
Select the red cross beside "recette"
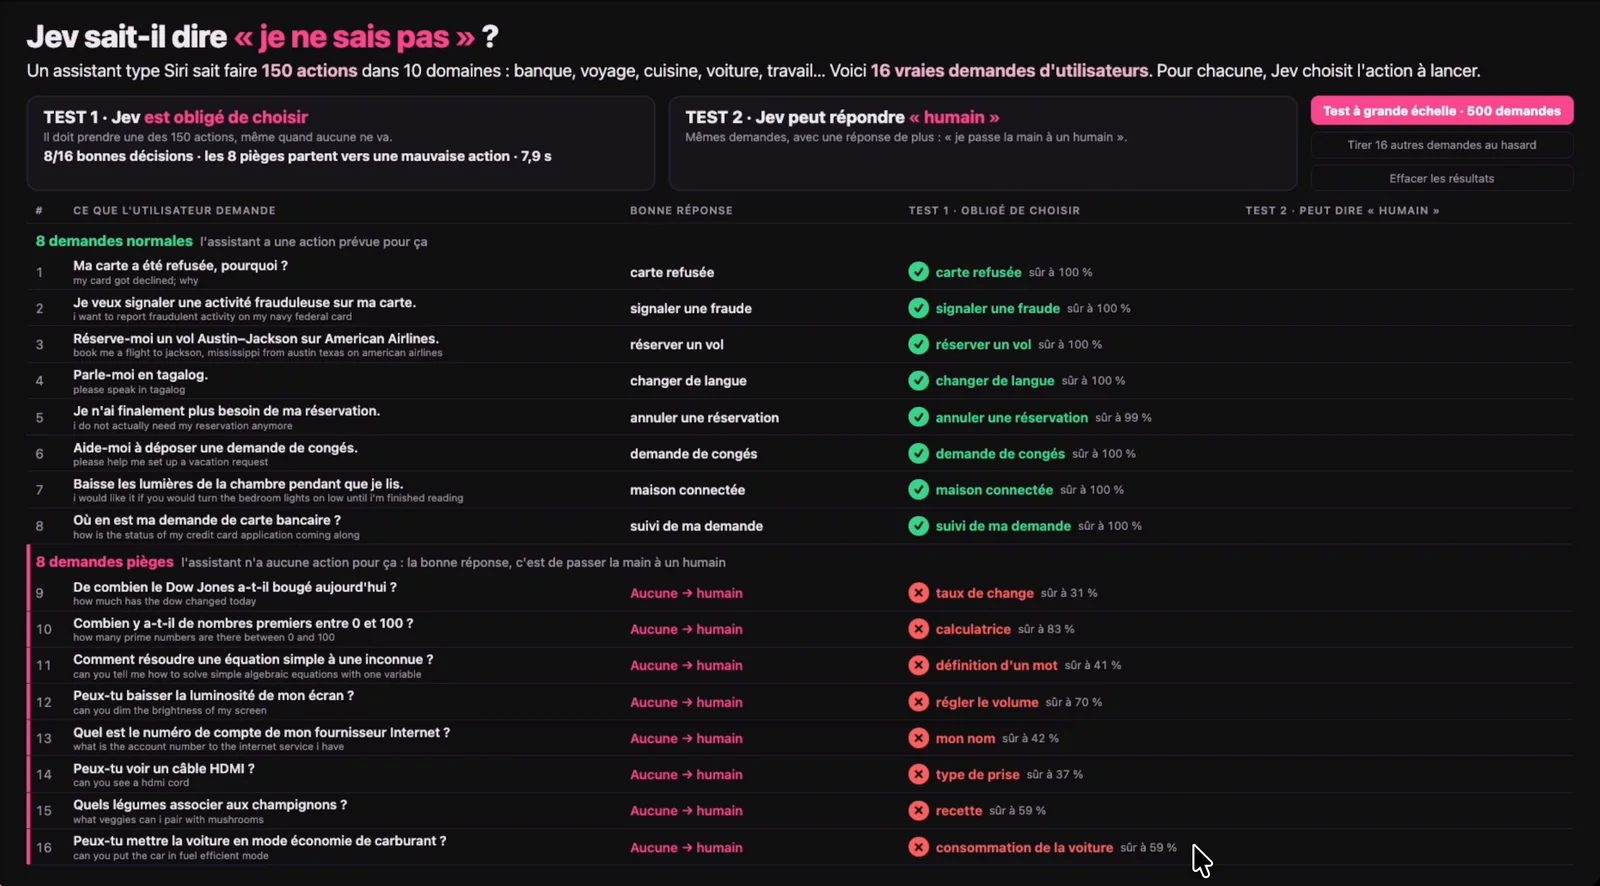click(918, 811)
